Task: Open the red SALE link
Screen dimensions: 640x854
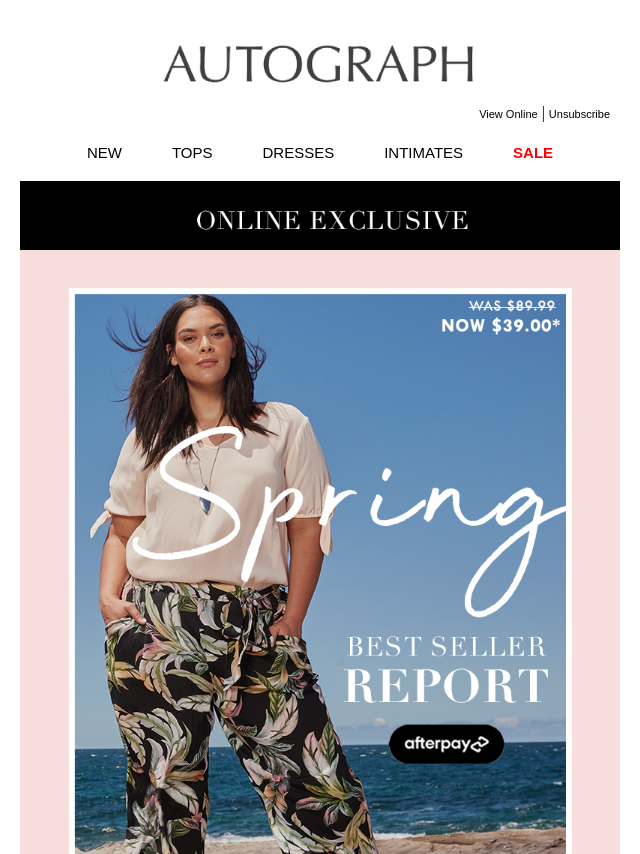Action: (x=533, y=153)
